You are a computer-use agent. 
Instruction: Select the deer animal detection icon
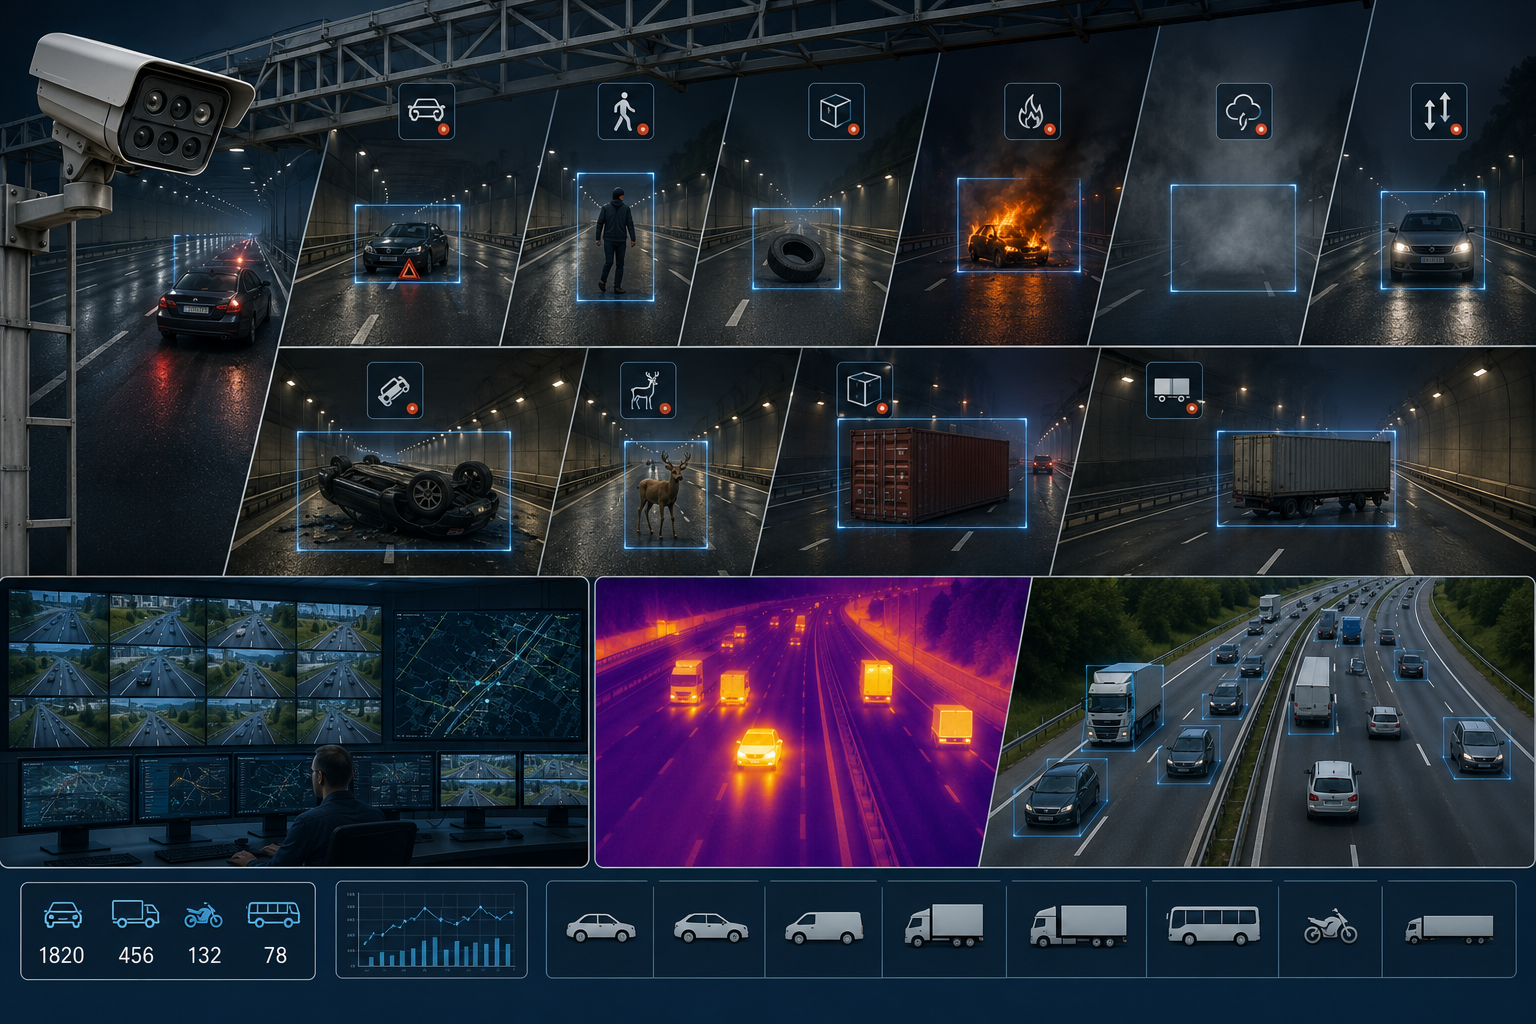(648, 390)
